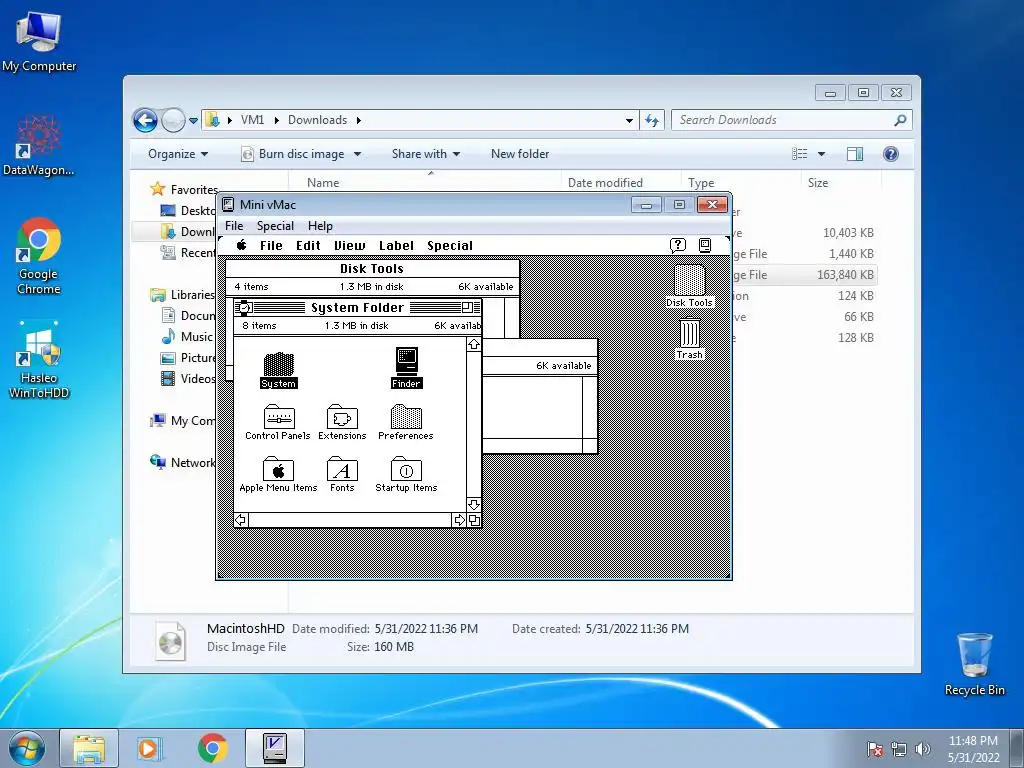Select Music library in navigation pane
Screen dimensions: 1024x768
[x=196, y=337]
